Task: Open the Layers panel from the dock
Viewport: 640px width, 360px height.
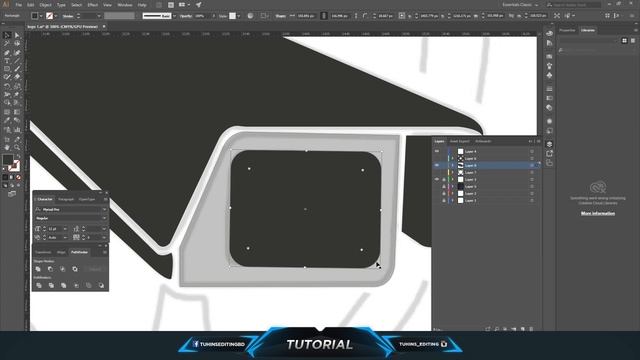Action: [549, 144]
